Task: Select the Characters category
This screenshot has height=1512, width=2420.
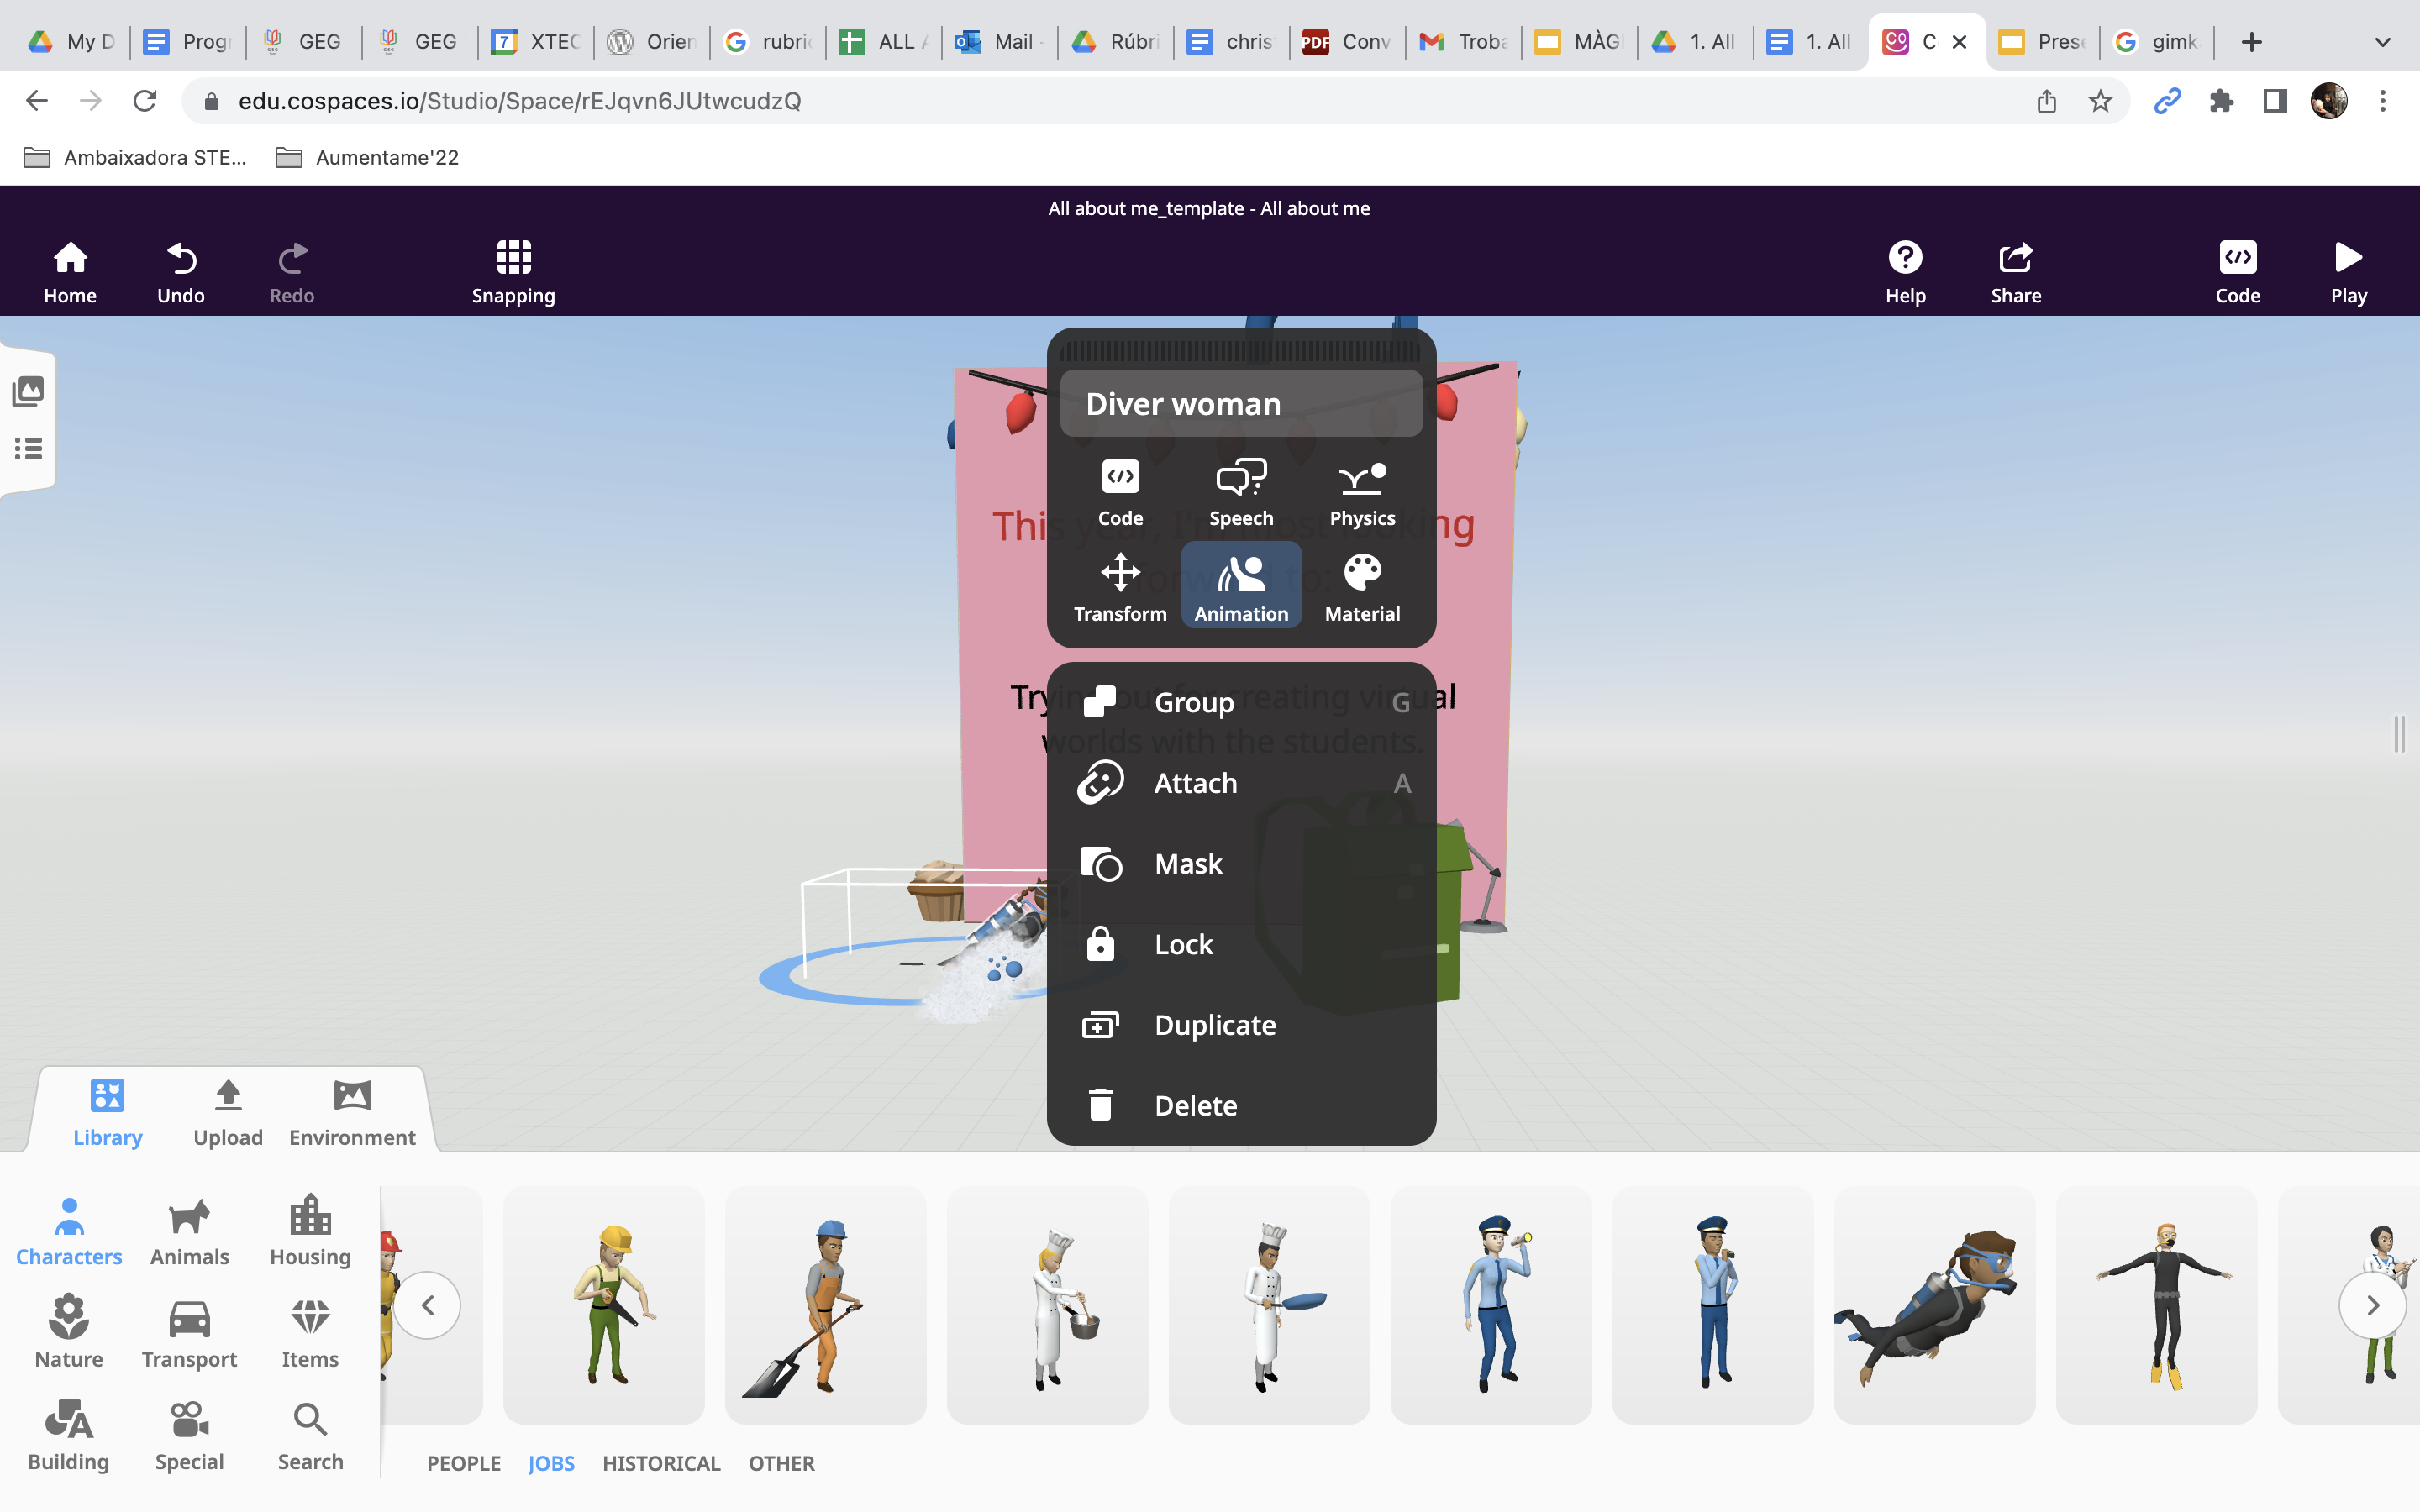Action: (69, 1231)
